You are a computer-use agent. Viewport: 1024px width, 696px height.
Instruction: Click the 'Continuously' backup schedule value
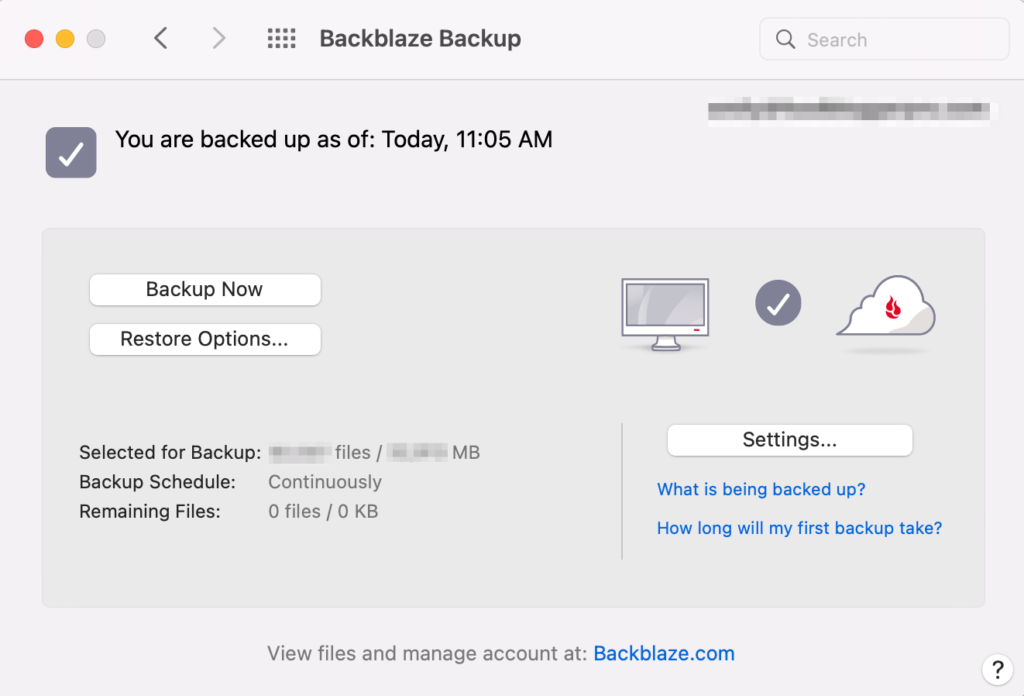pos(325,482)
